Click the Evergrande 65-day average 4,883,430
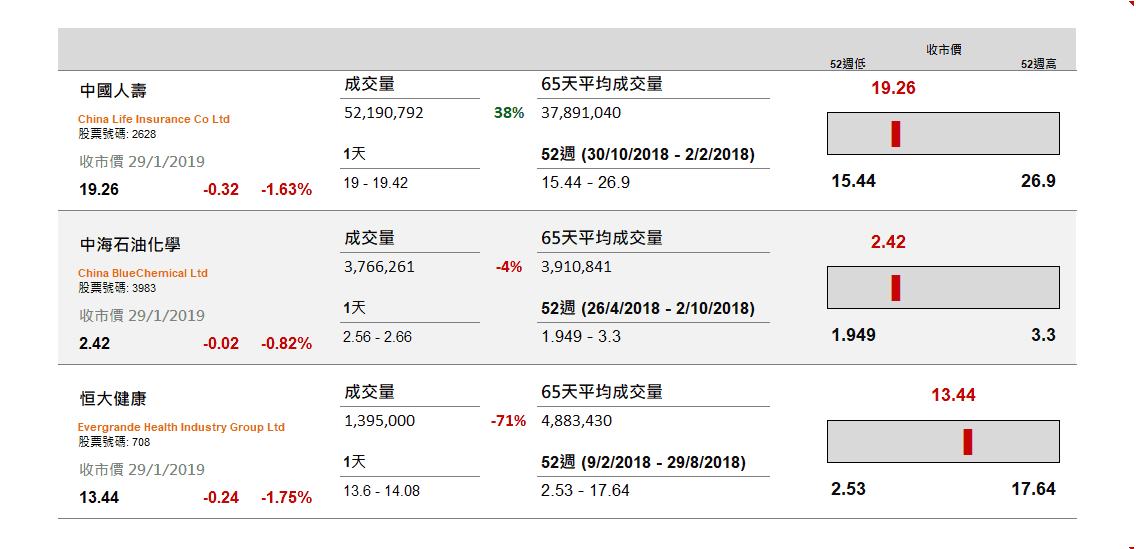 pyautogui.click(x=576, y=421)
